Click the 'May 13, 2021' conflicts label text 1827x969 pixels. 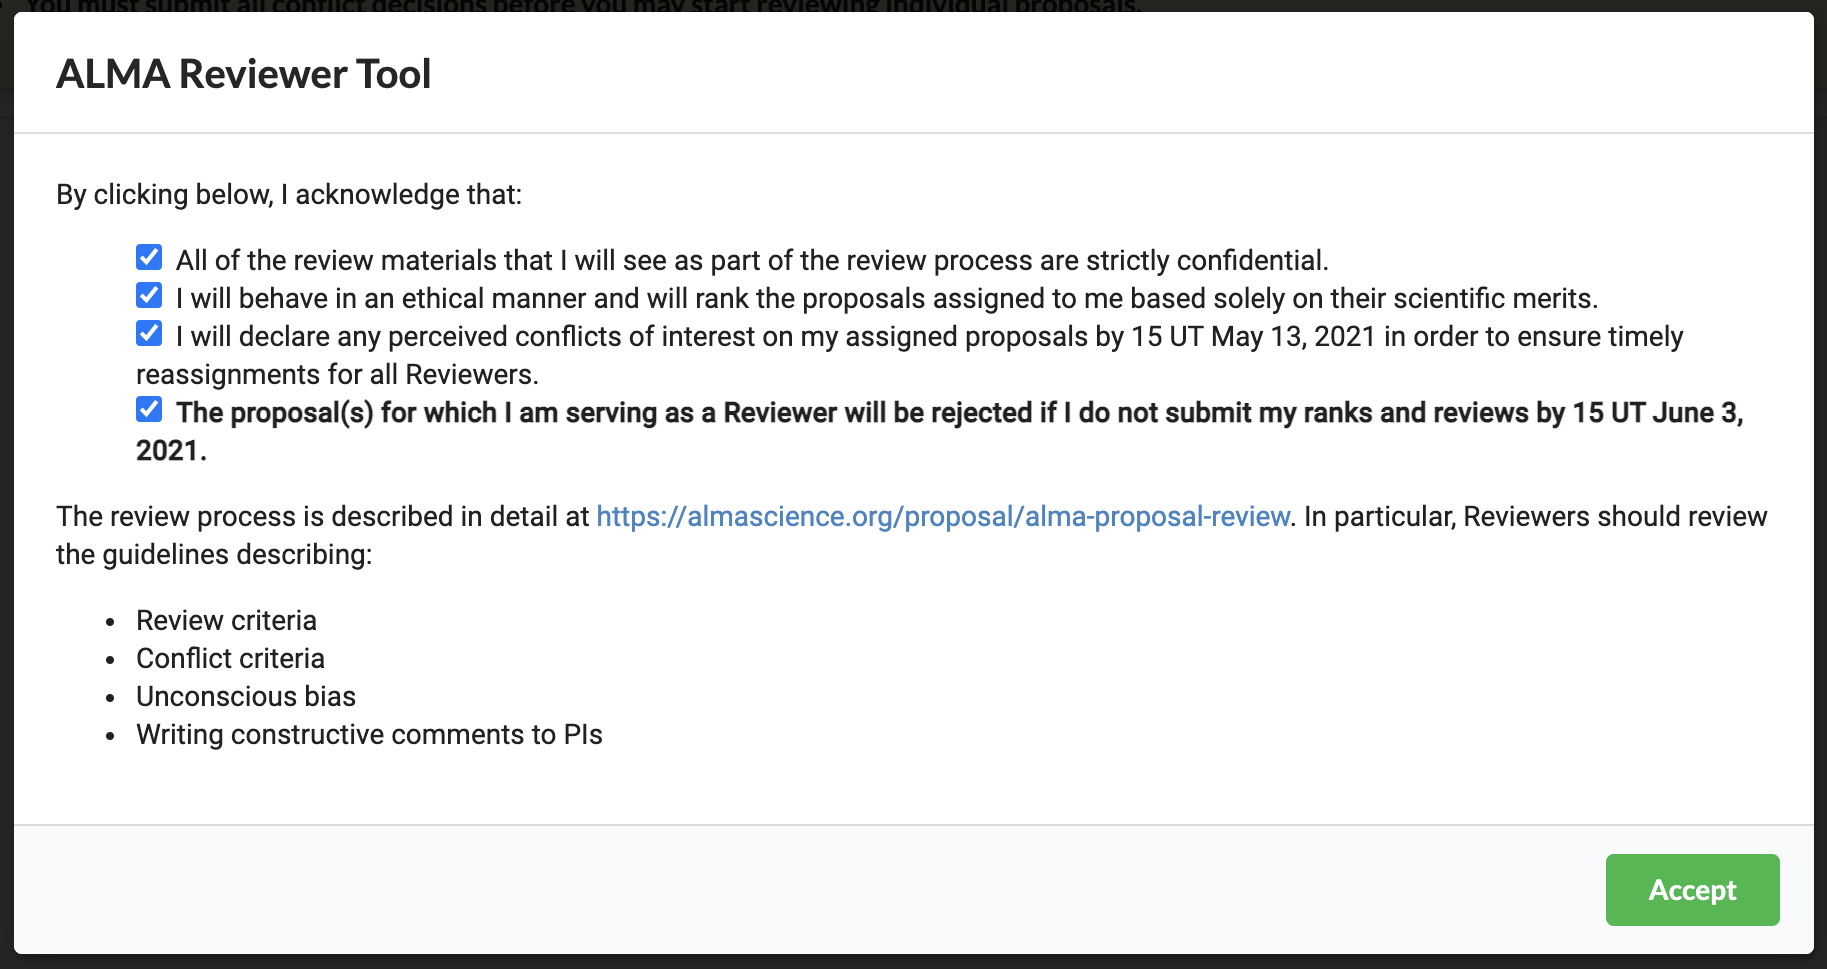929,337
